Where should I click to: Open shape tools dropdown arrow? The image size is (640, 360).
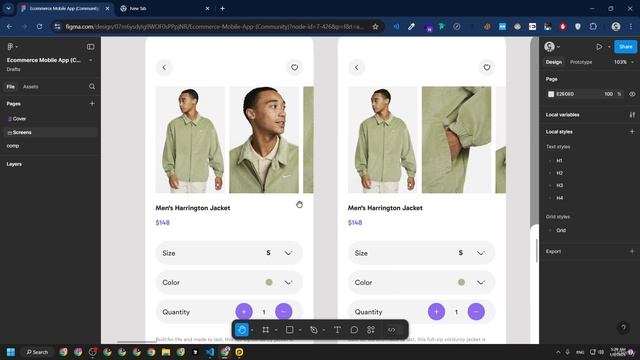(300, 330)
